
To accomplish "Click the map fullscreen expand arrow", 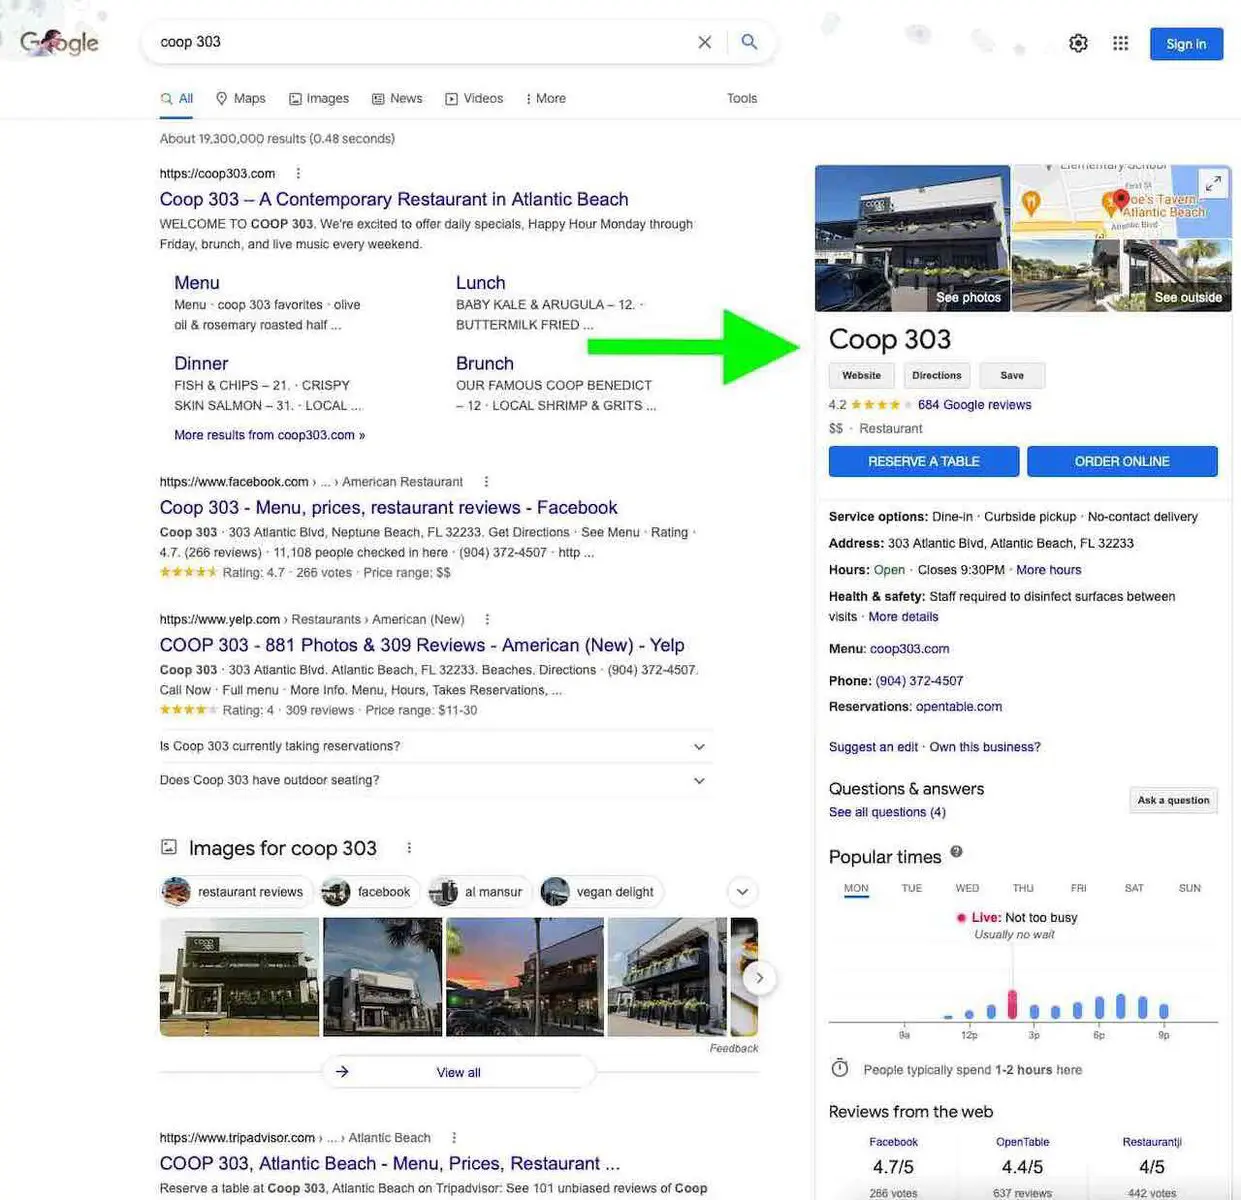I will point(1214,183).
